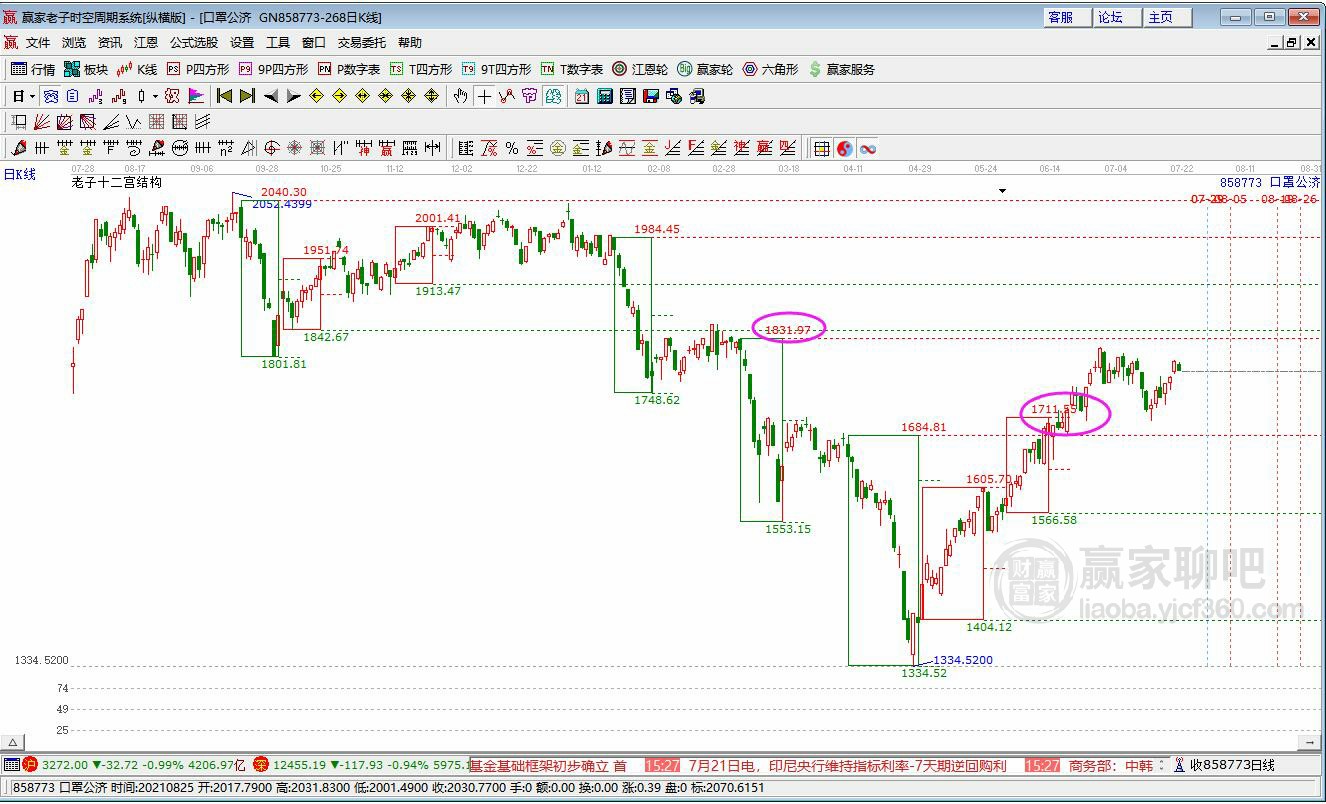This screenshot has height=804, width=1326.
Task: Click the 主页 button
Action: [x=1168, y=17]
